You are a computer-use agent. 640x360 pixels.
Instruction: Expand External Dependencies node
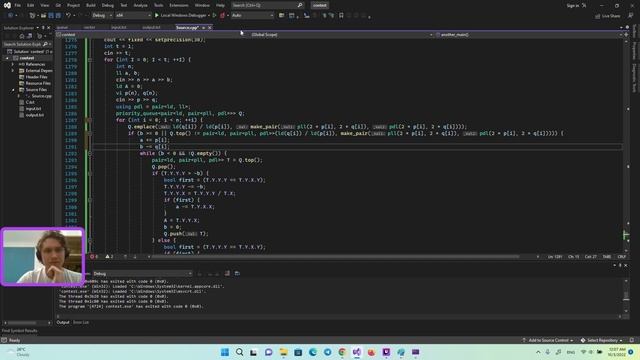point(12,71)
